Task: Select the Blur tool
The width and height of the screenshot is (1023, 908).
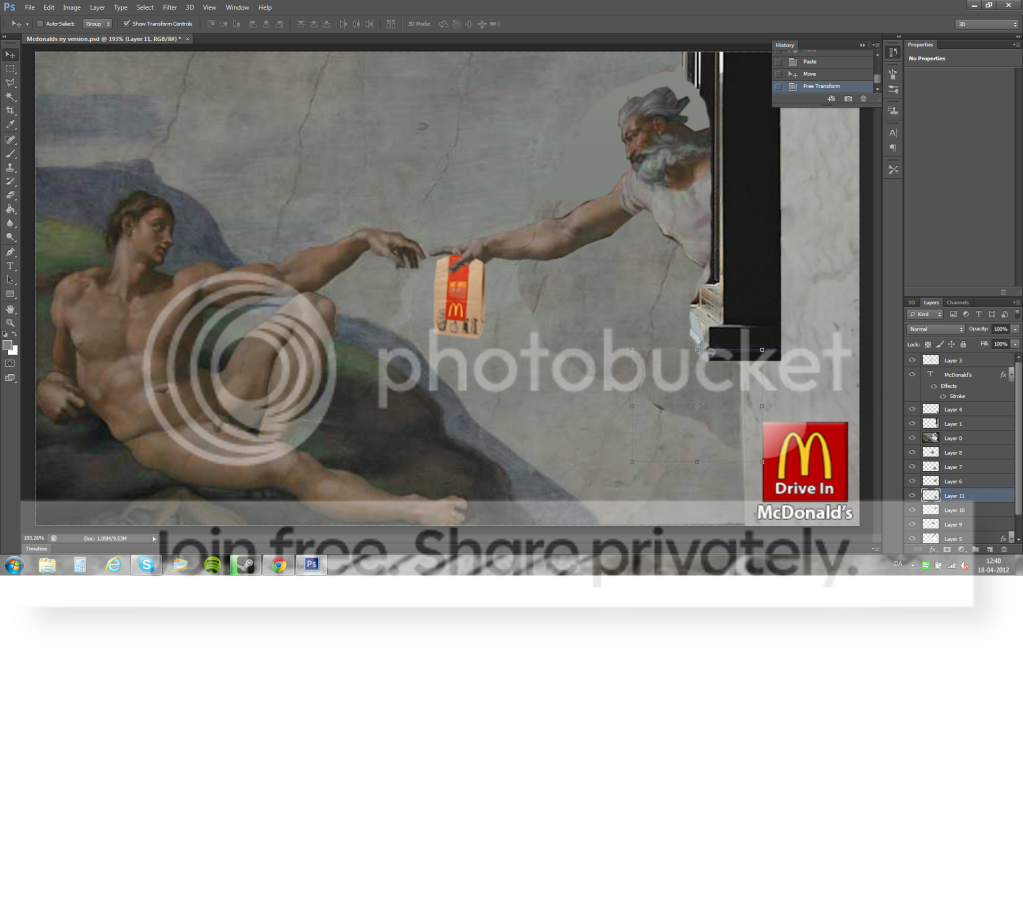Action: click(x=10, y=223)
